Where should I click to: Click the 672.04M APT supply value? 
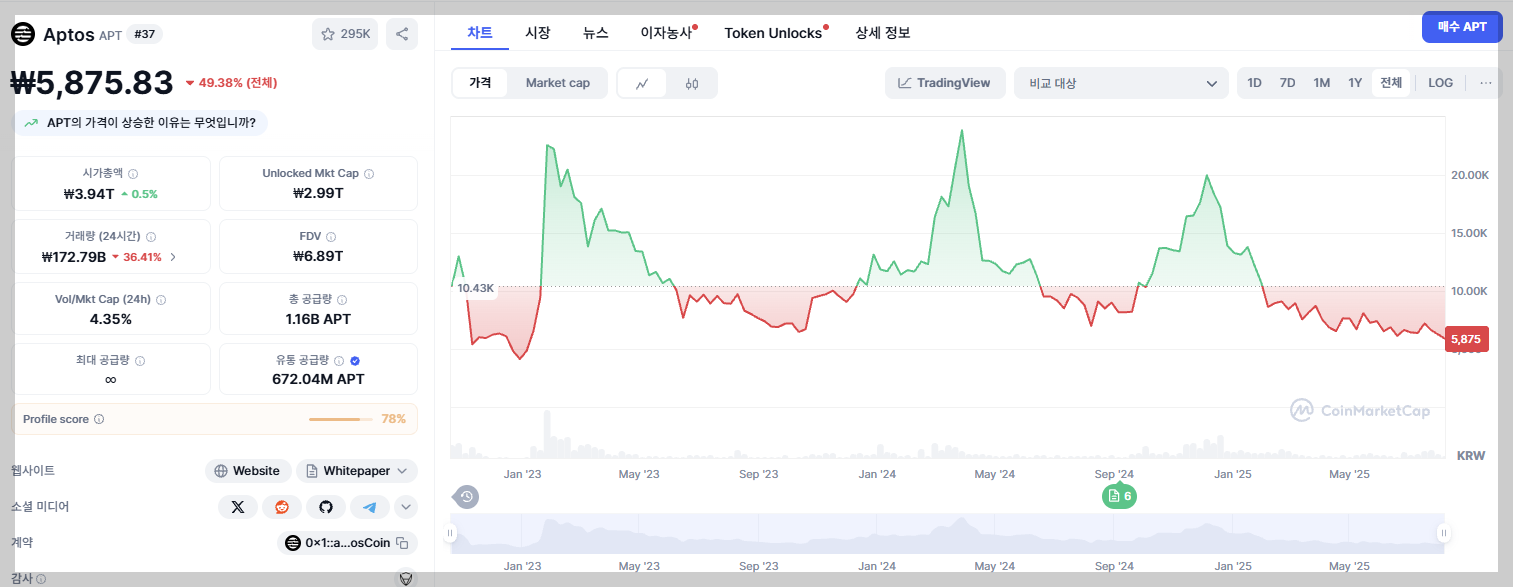(x=318, y=379)
